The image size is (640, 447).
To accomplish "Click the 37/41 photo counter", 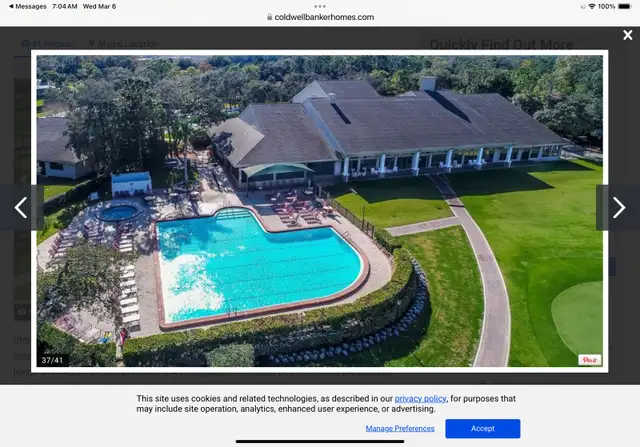I will (x=52, y=360).
